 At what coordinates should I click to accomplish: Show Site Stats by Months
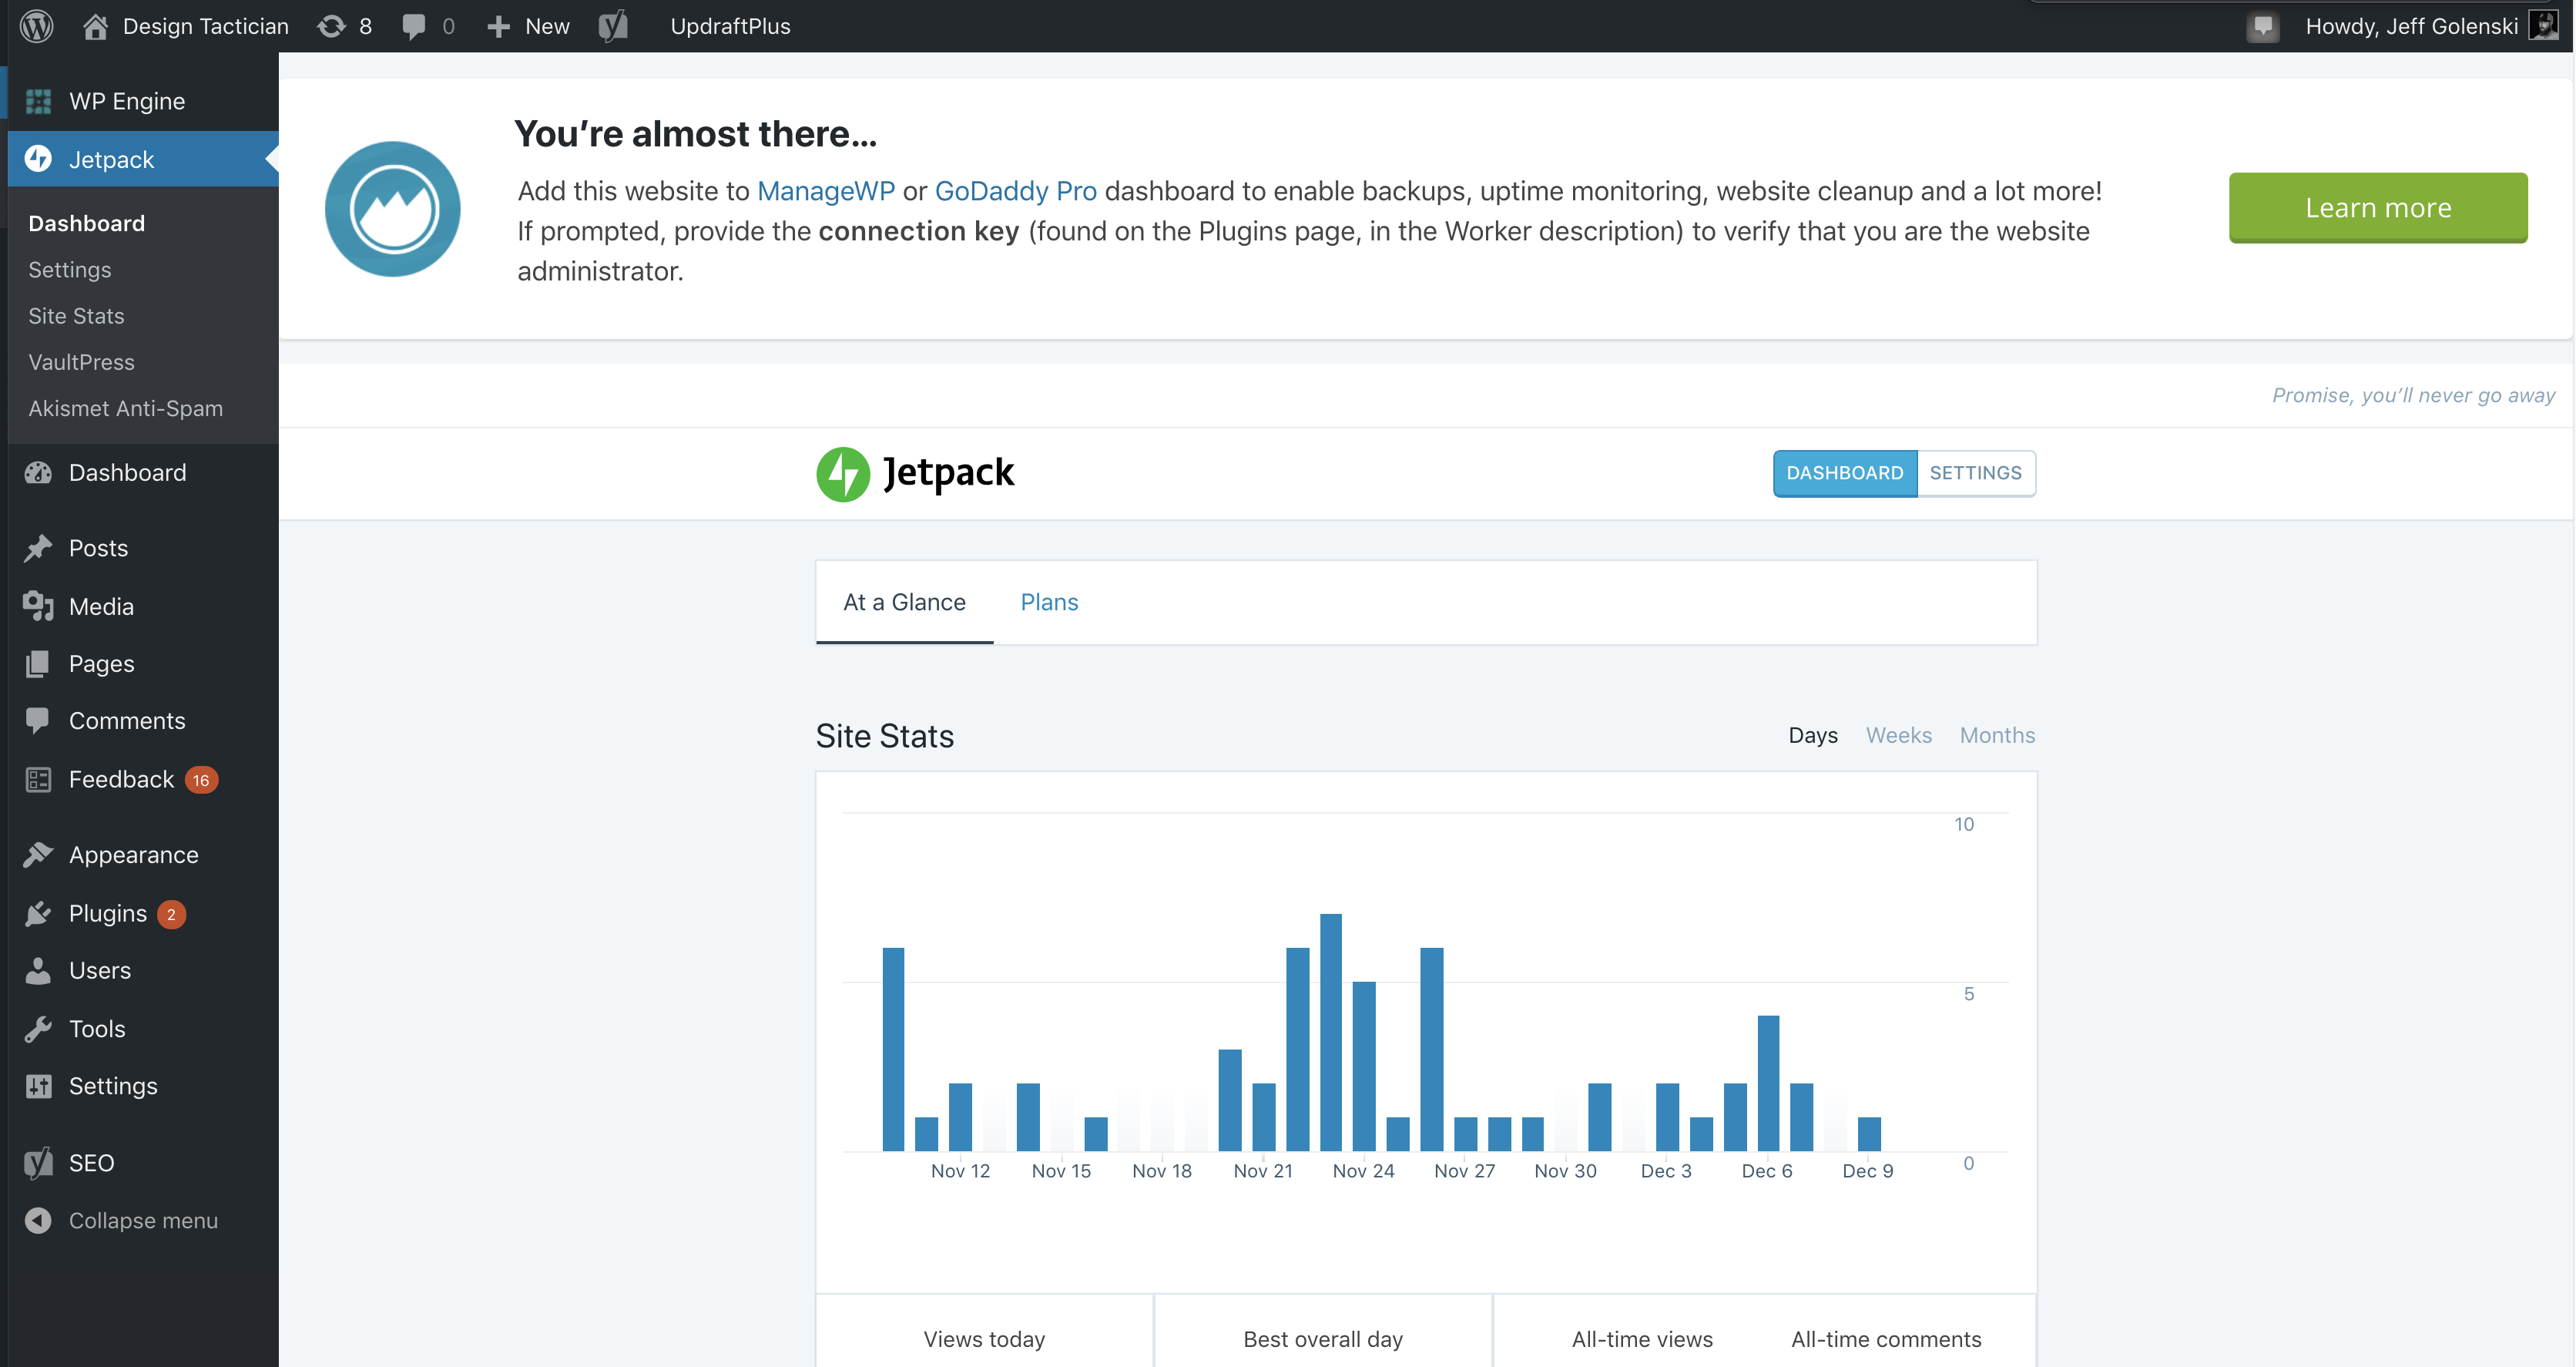[x=1997, y=735]
